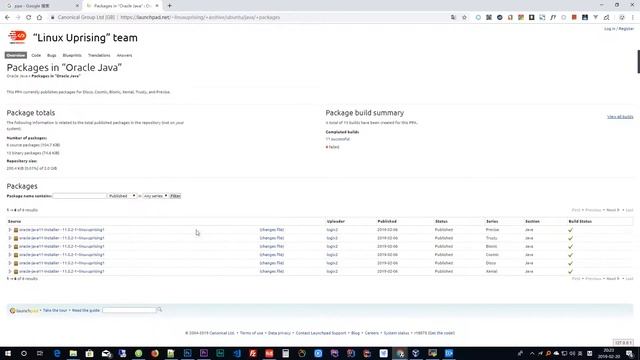This screenshot has width=640, height=360.
Task: Click the build status checkmark for Bionic
Action: point(570,247)
